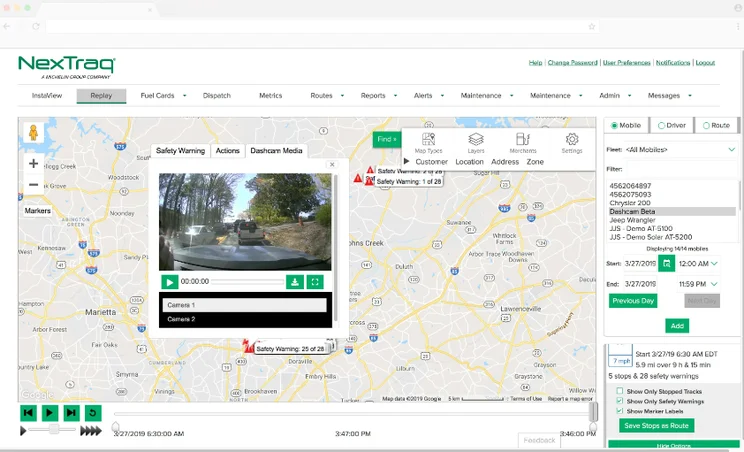The width and height of the screenshot is (744, 452).
Task: Click the Previous Day button
Action: pyautogui.click(x=633, y=301)
